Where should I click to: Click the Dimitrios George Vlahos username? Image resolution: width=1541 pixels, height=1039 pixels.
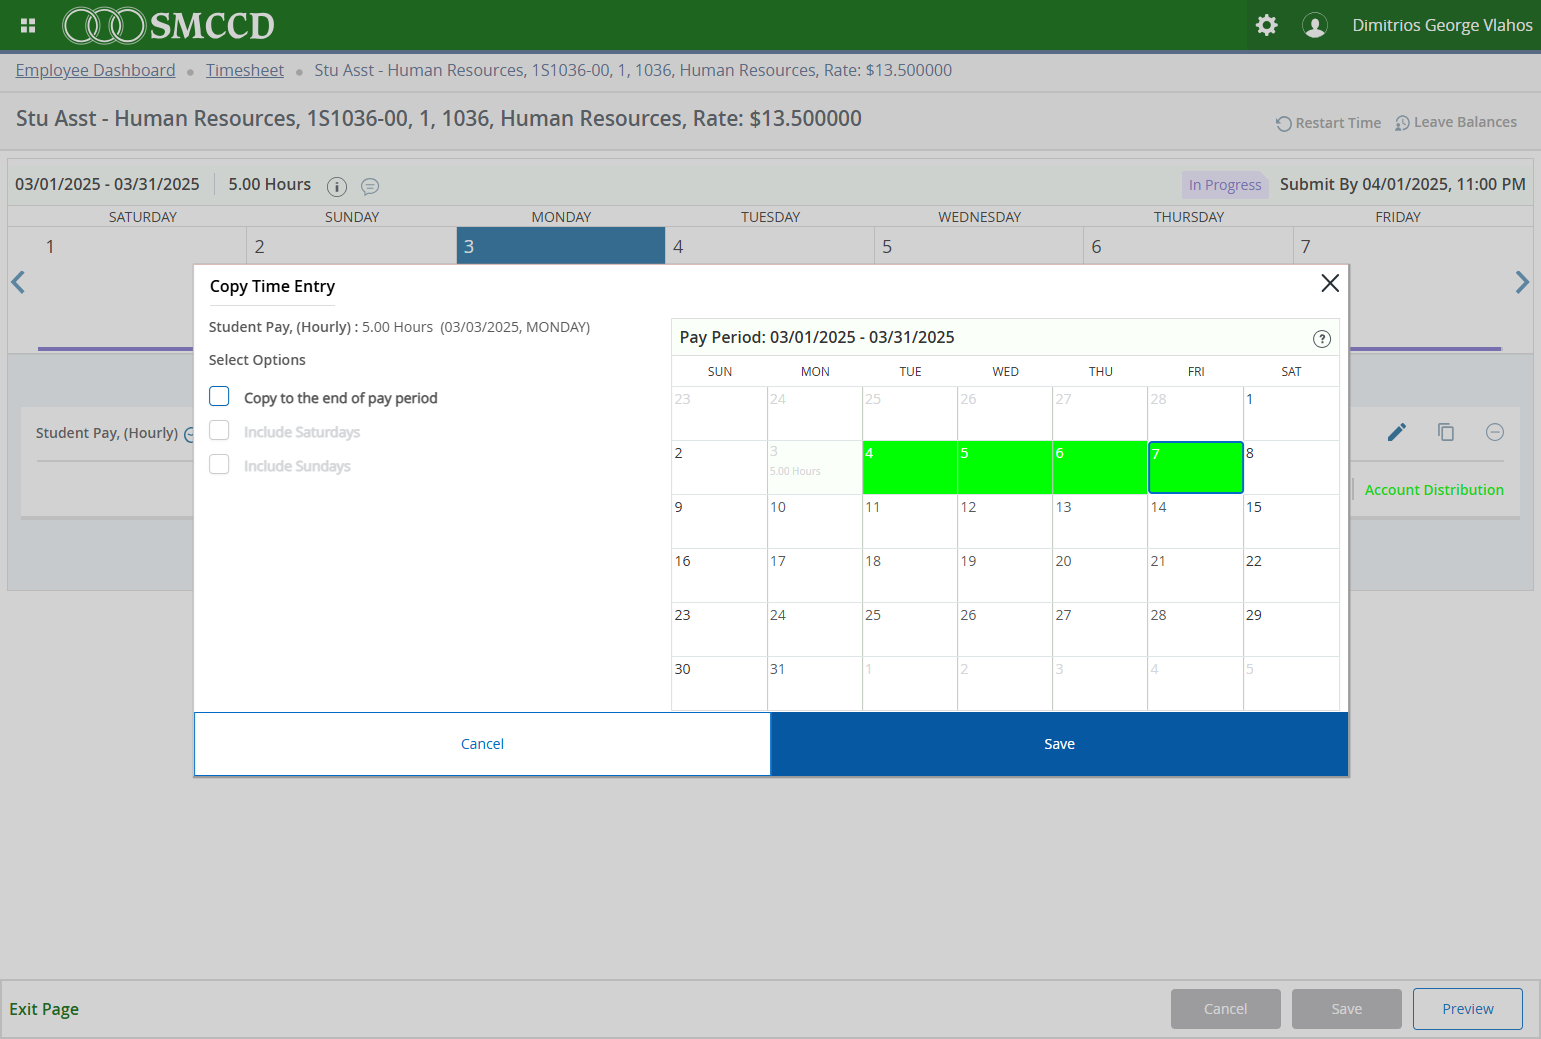pos(1442,25)
